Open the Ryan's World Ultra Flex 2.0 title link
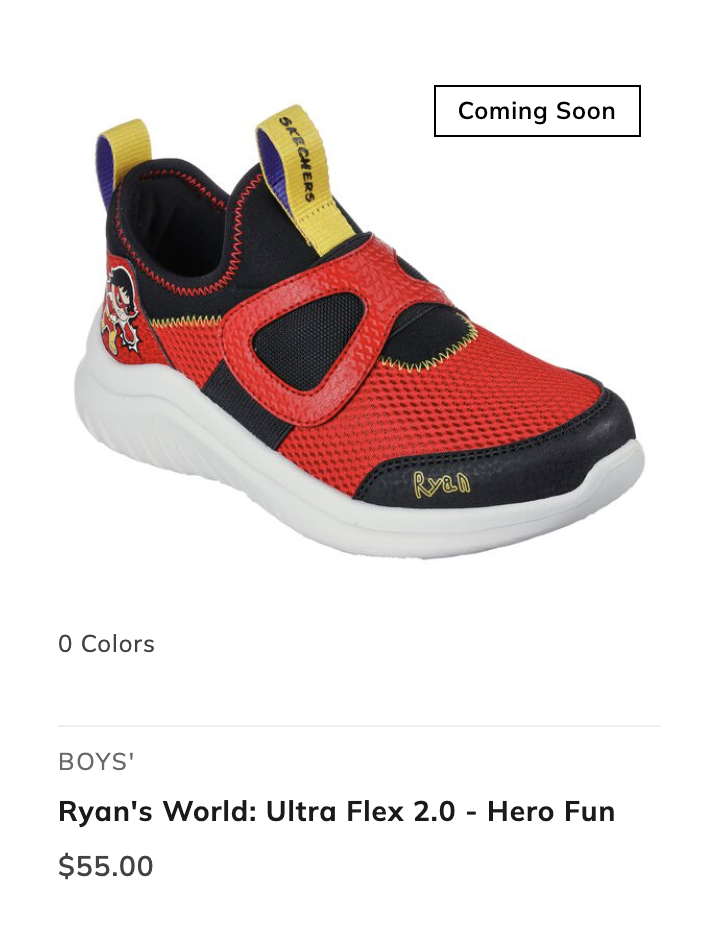The height and width of the screenshot is (946, 716). pos(337,811)
